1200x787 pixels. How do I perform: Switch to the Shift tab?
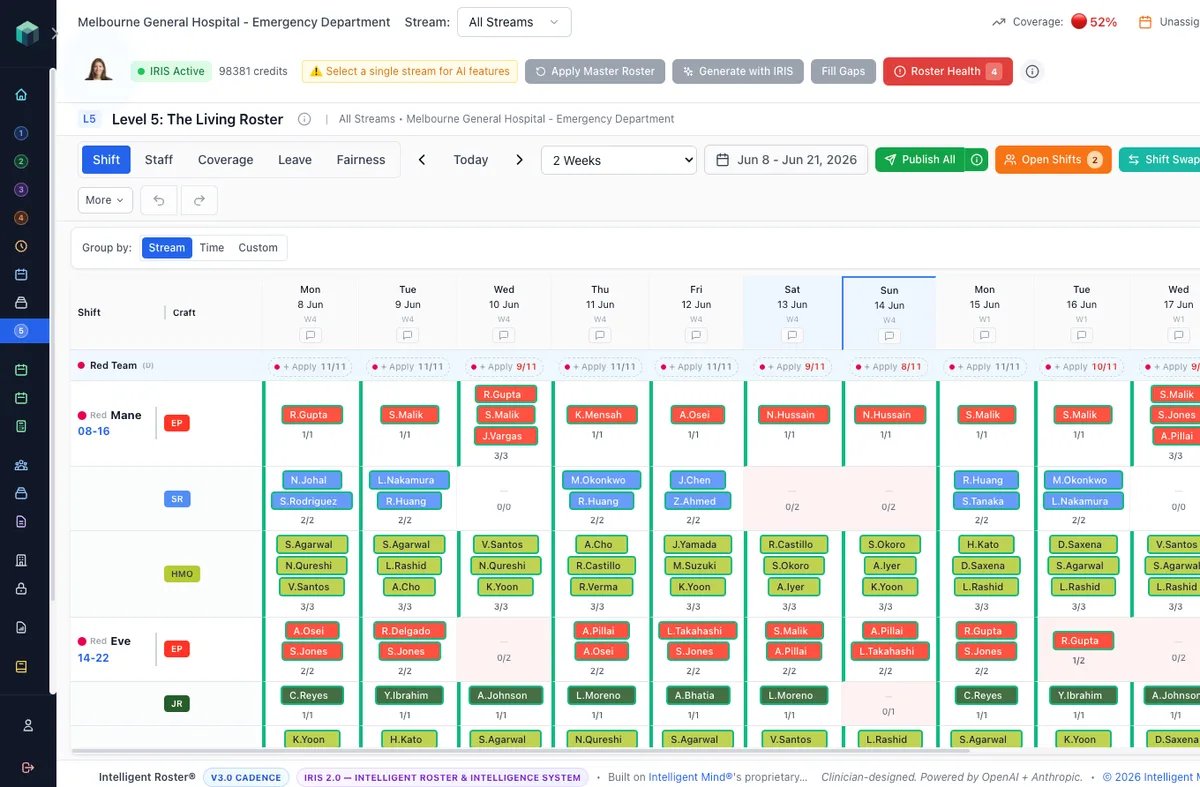click(x=106, y=160)
